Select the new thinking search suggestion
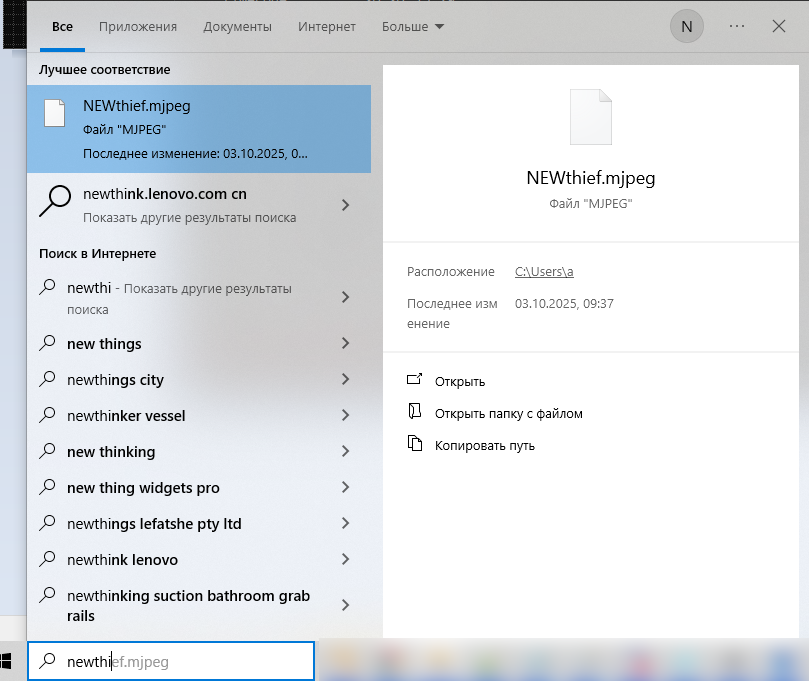 click(111, 452)
